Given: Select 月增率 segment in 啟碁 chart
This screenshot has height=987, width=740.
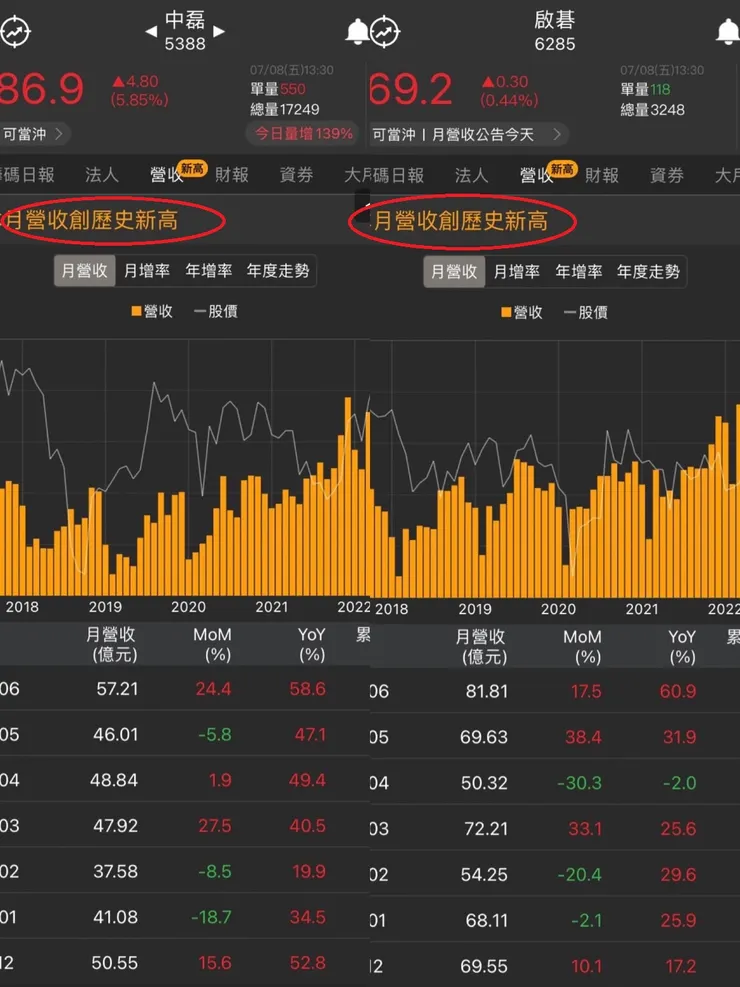Looking at the screenshot, I should click(517, 271).
